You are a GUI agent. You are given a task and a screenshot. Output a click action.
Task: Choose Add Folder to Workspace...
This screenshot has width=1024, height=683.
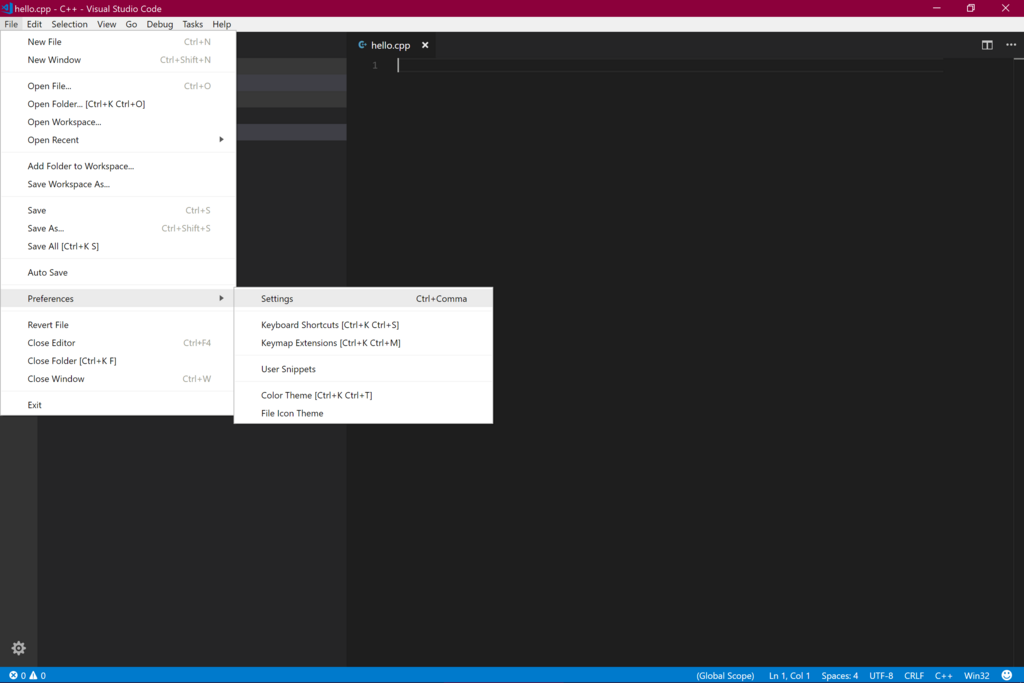pos(118,166)
